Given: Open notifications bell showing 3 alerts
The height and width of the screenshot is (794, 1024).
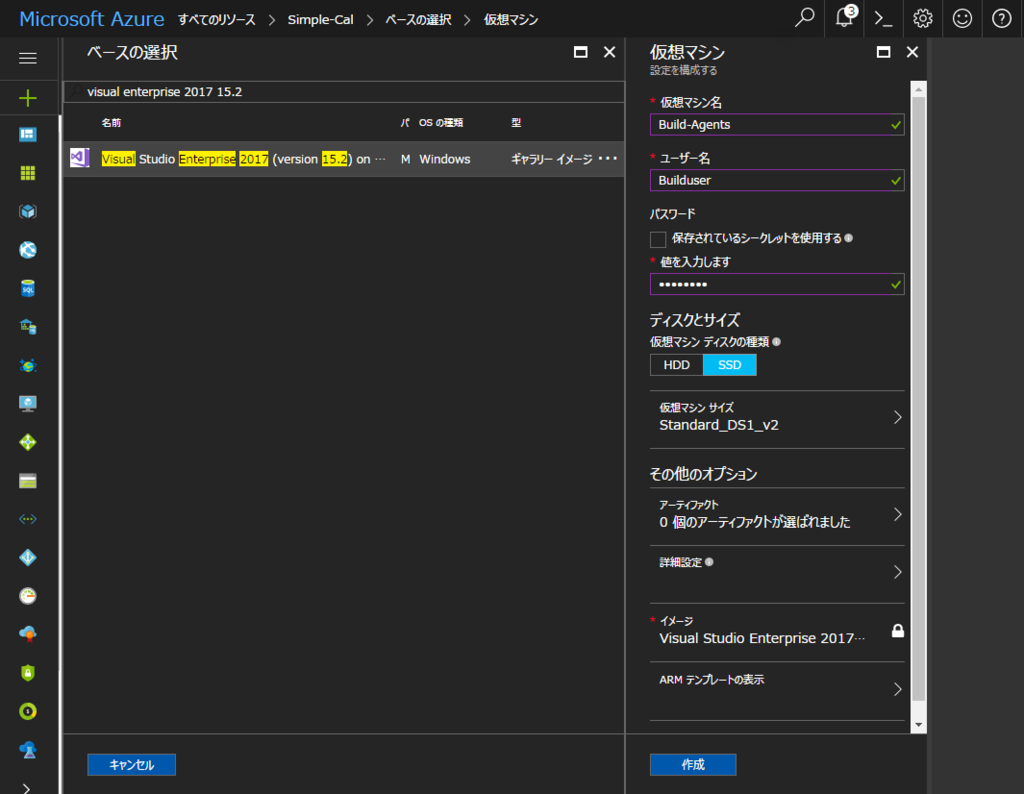Looking at the screenshot, I should click(845, 18).
